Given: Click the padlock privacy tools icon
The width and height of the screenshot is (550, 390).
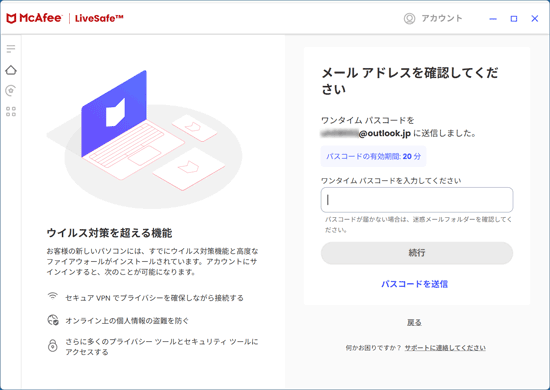Looking at the screenshot, I should tap(53, 345).
